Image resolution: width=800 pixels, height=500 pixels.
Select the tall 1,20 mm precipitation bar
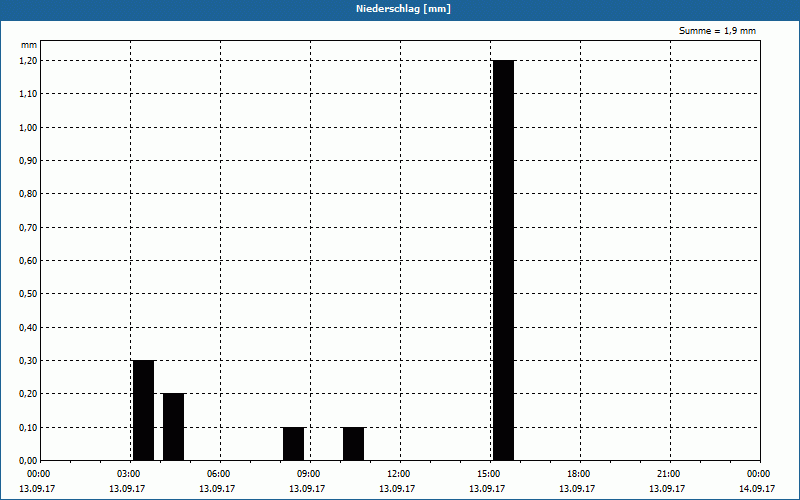click(504, 260)
